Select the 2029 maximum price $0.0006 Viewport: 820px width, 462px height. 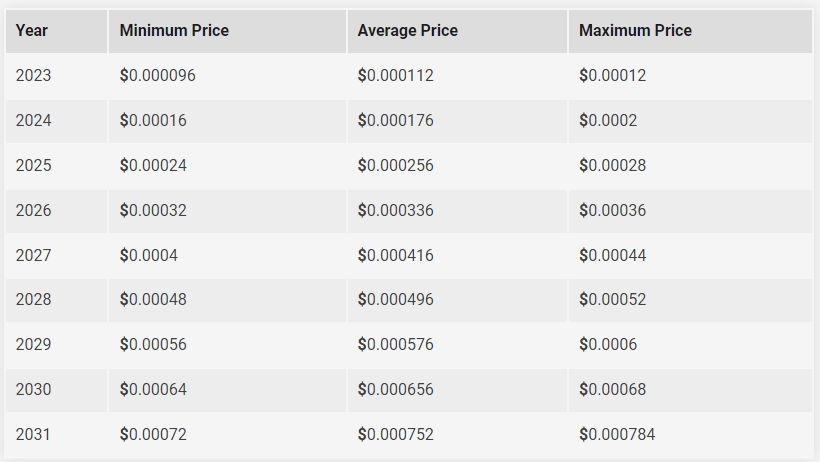(x=608, y=344)
